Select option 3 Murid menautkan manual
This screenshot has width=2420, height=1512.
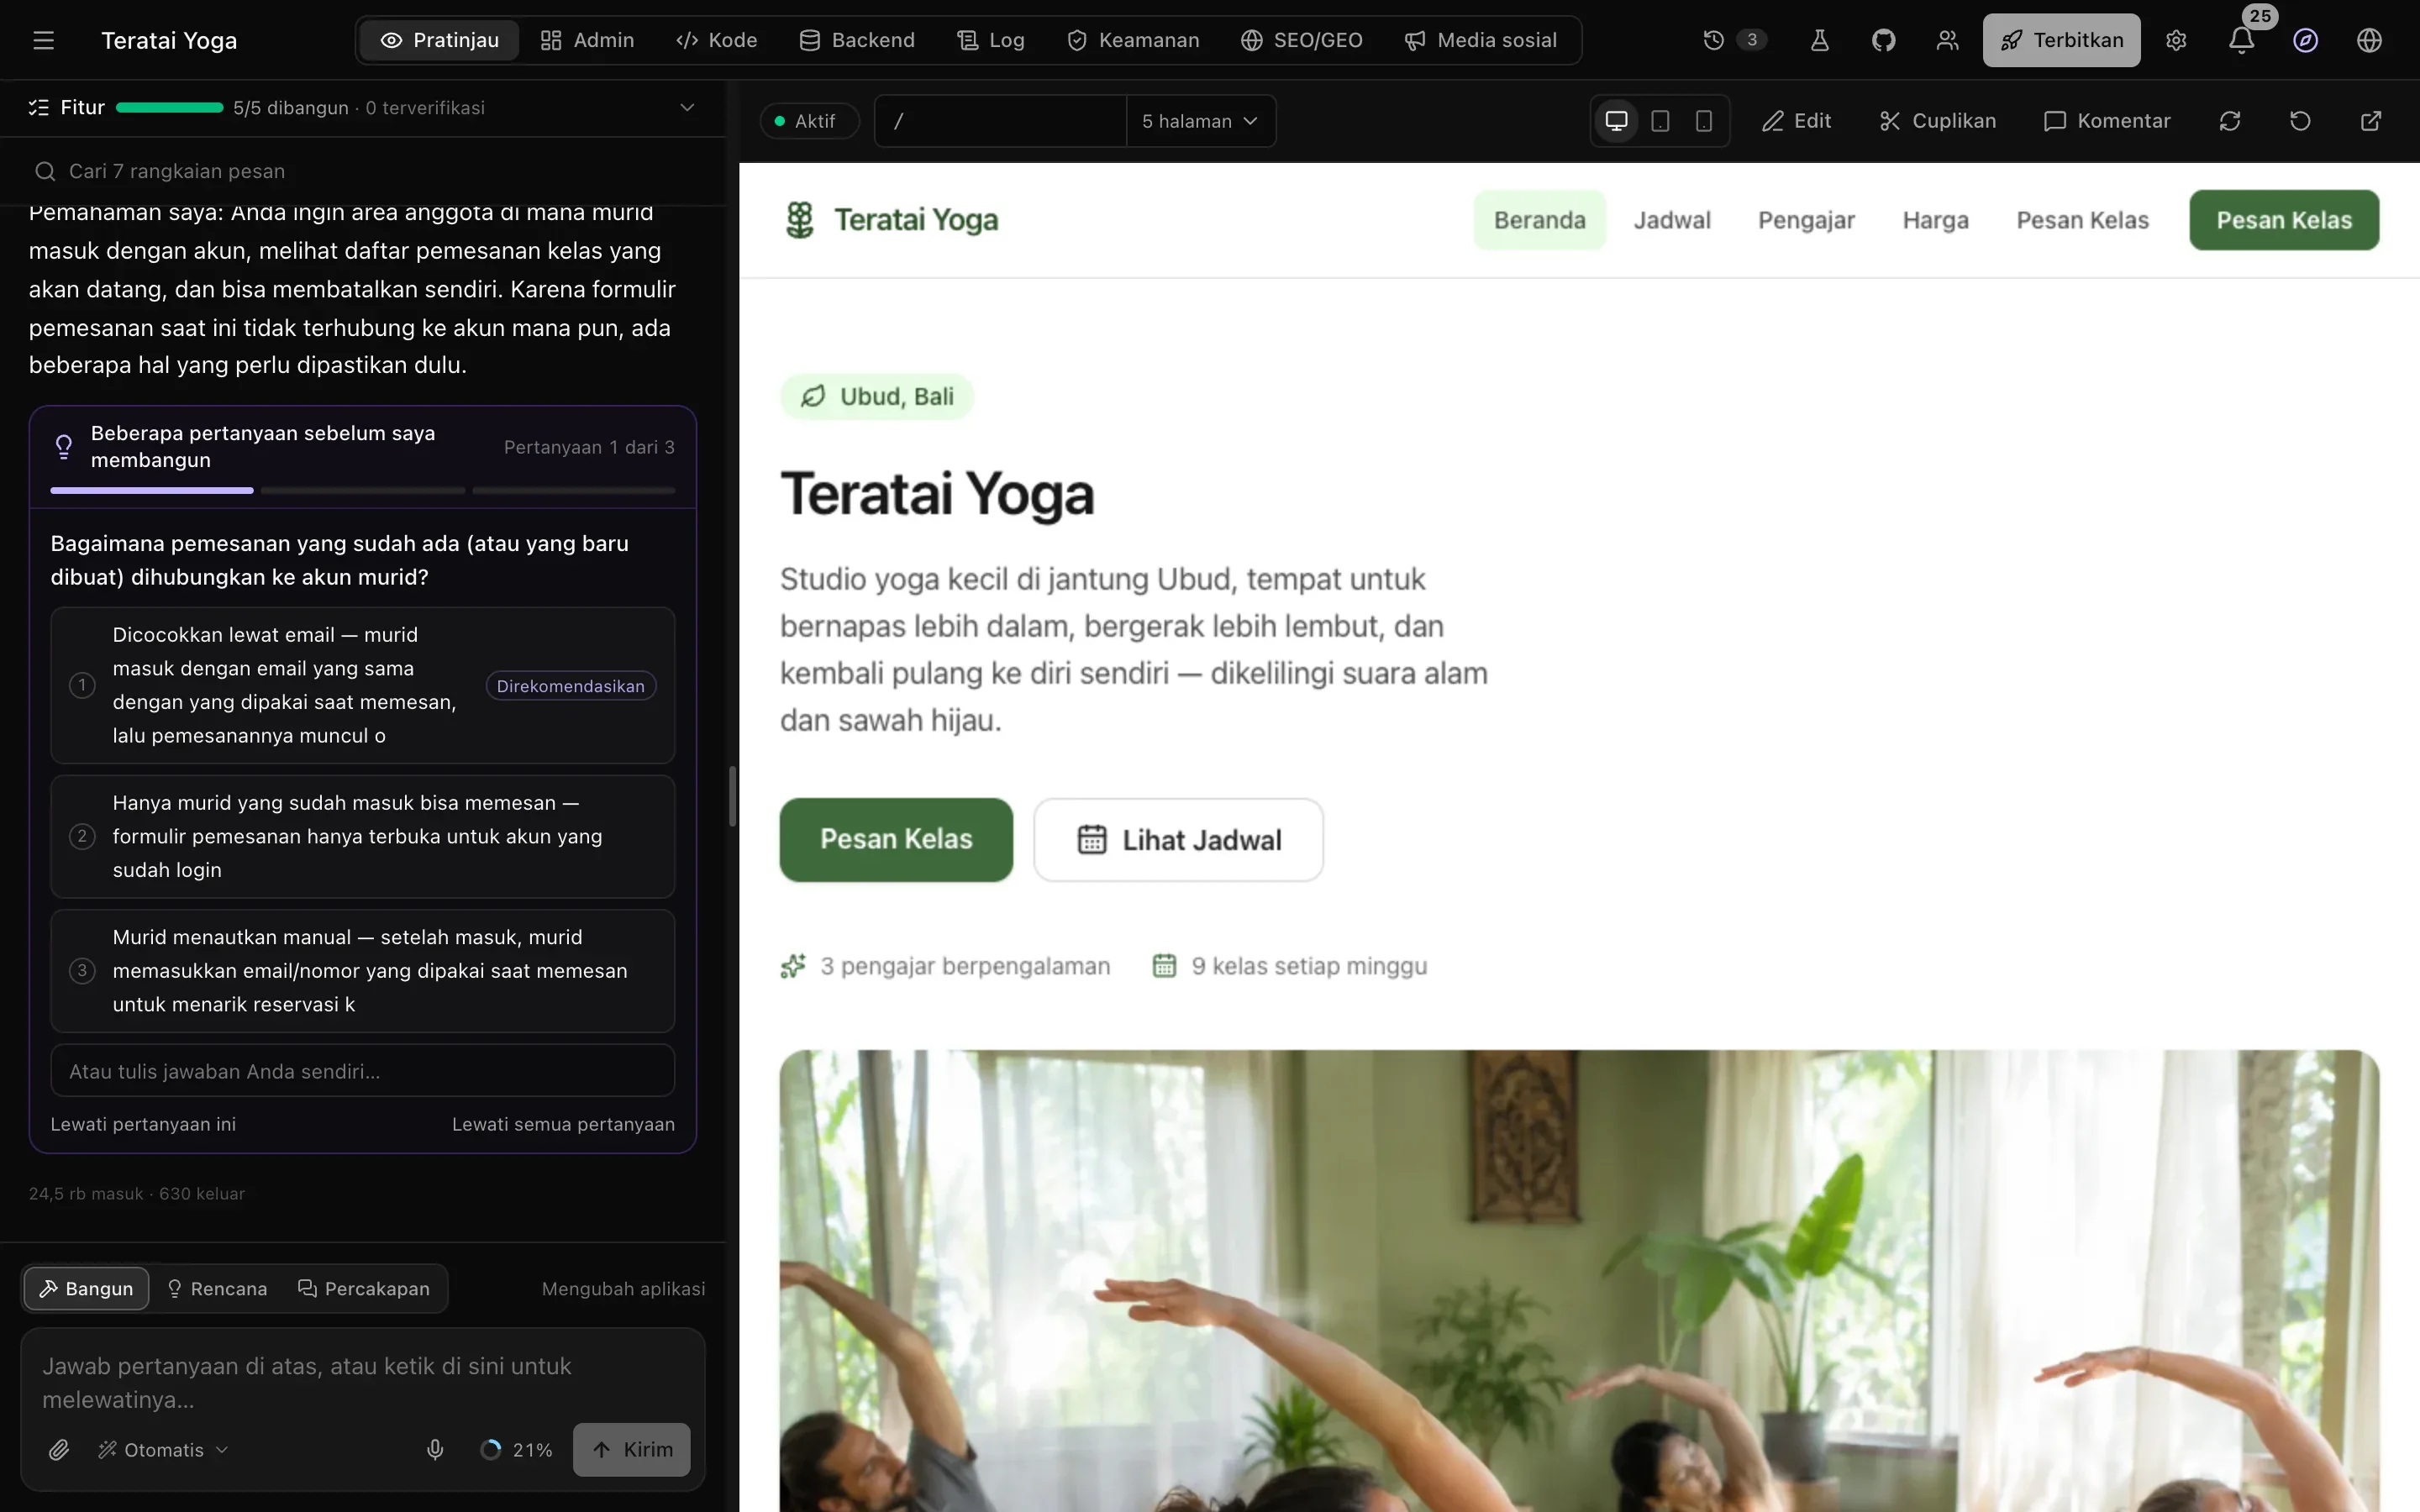[363, 970]
